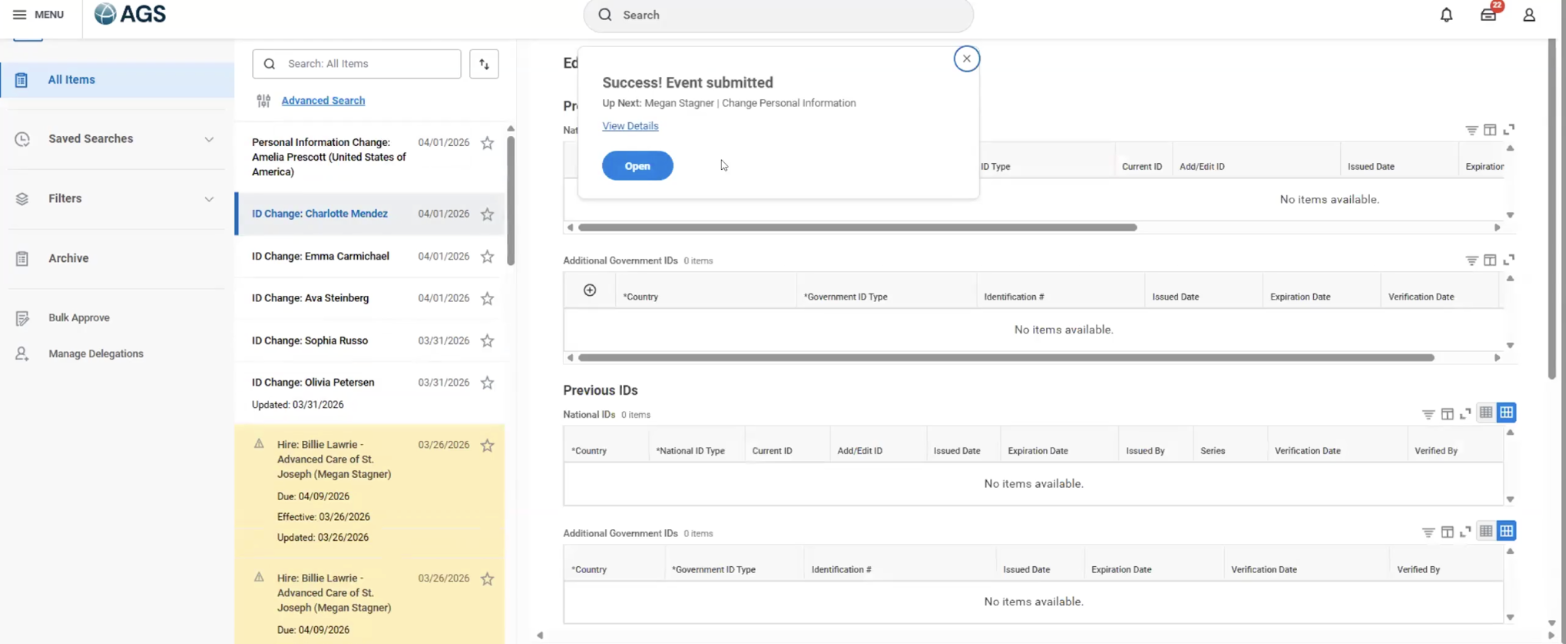1566x644 pixels.
Task: Star the ID Change: Charlotte Mendez item
Action: [x=487, y=214]
